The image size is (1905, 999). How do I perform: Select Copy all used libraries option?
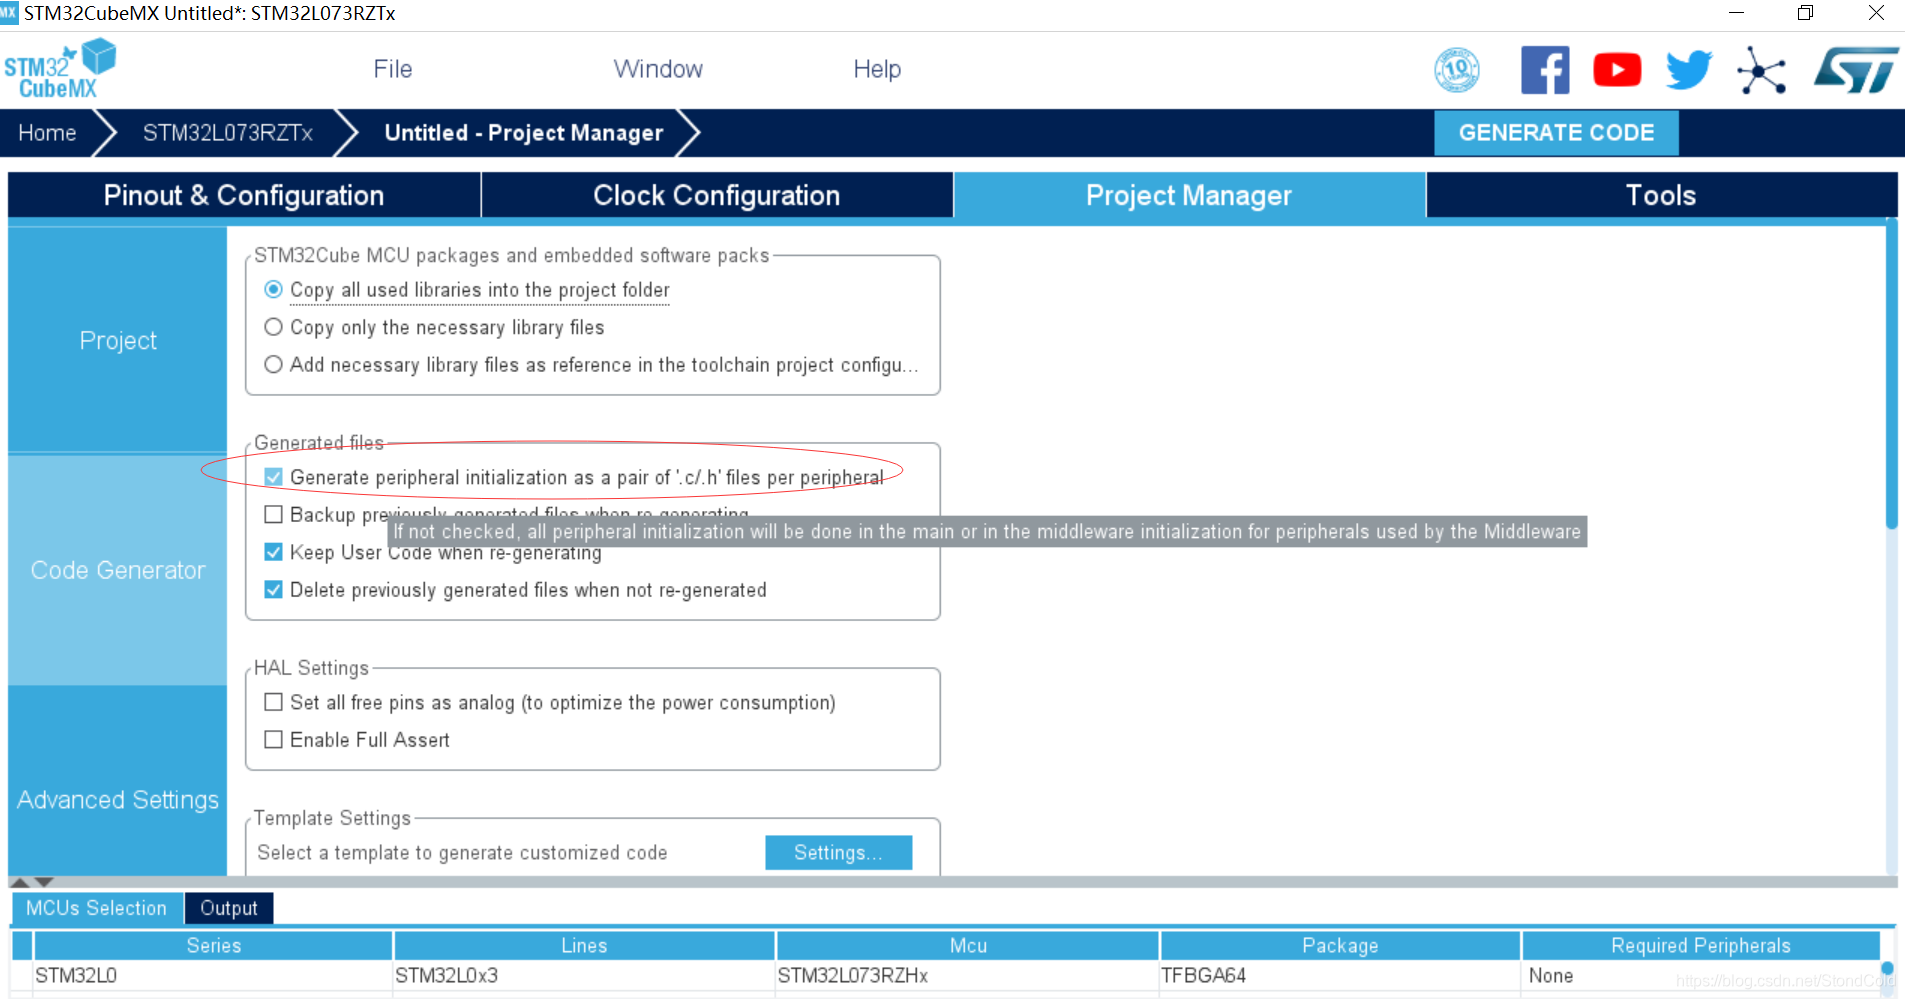273,289
